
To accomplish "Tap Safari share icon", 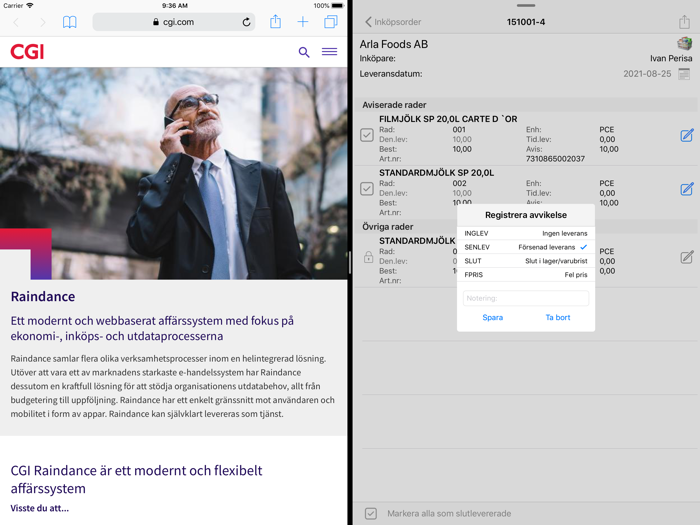I will (x=275, y=21).
